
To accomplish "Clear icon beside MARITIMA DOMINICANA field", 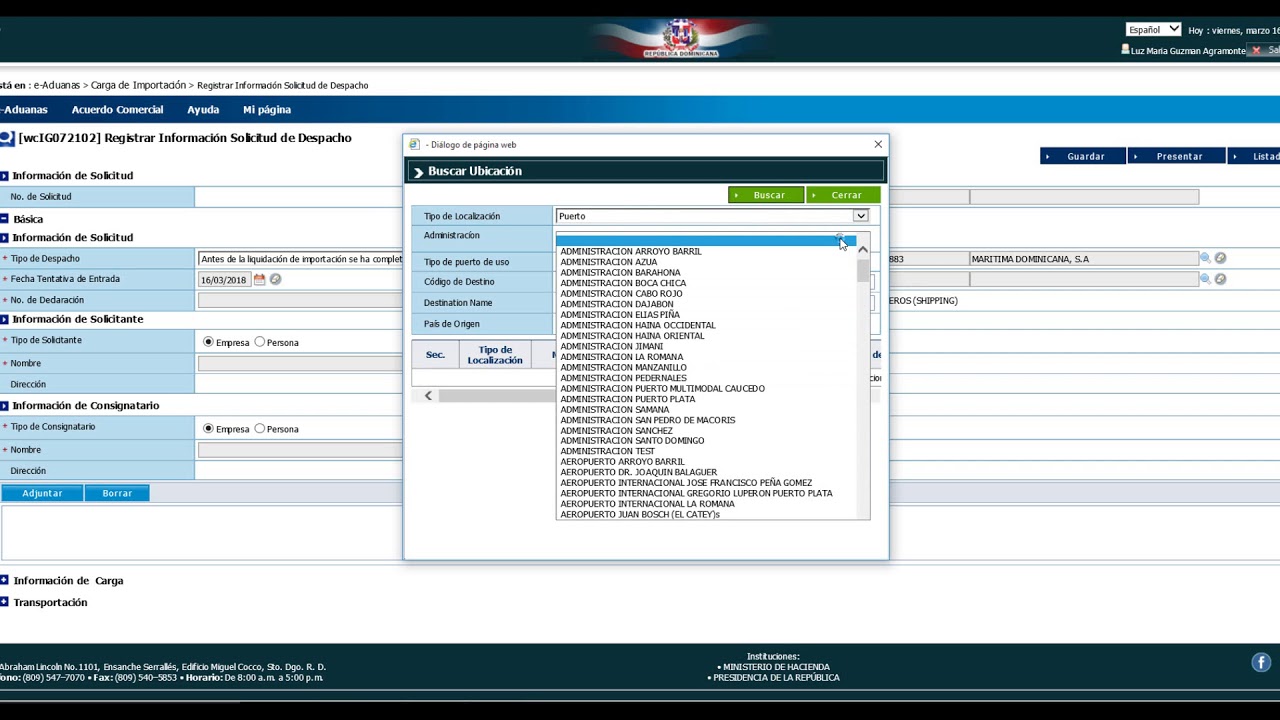I will coord(1220,258).
